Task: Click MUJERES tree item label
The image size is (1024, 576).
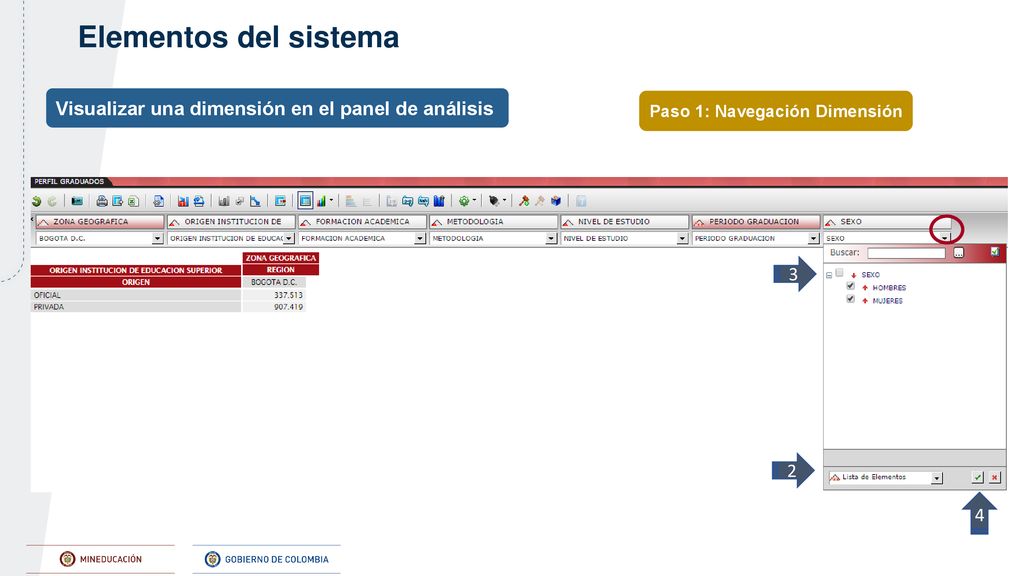Action: (888, 301)
